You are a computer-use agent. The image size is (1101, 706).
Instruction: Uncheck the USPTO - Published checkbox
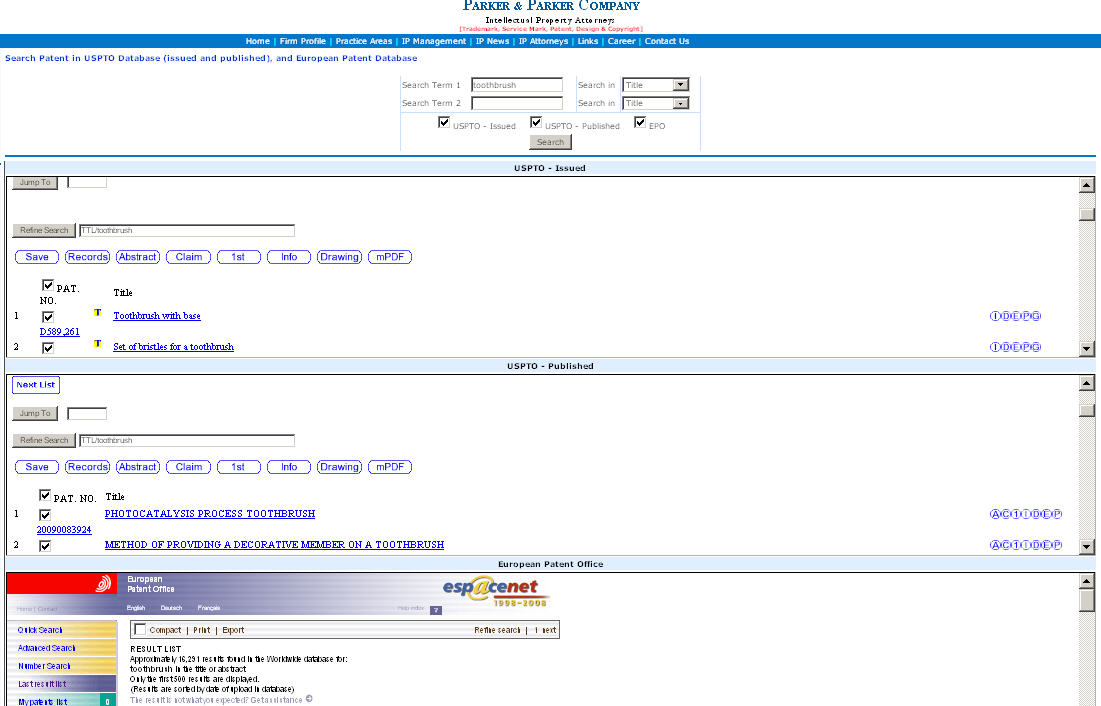536,122
